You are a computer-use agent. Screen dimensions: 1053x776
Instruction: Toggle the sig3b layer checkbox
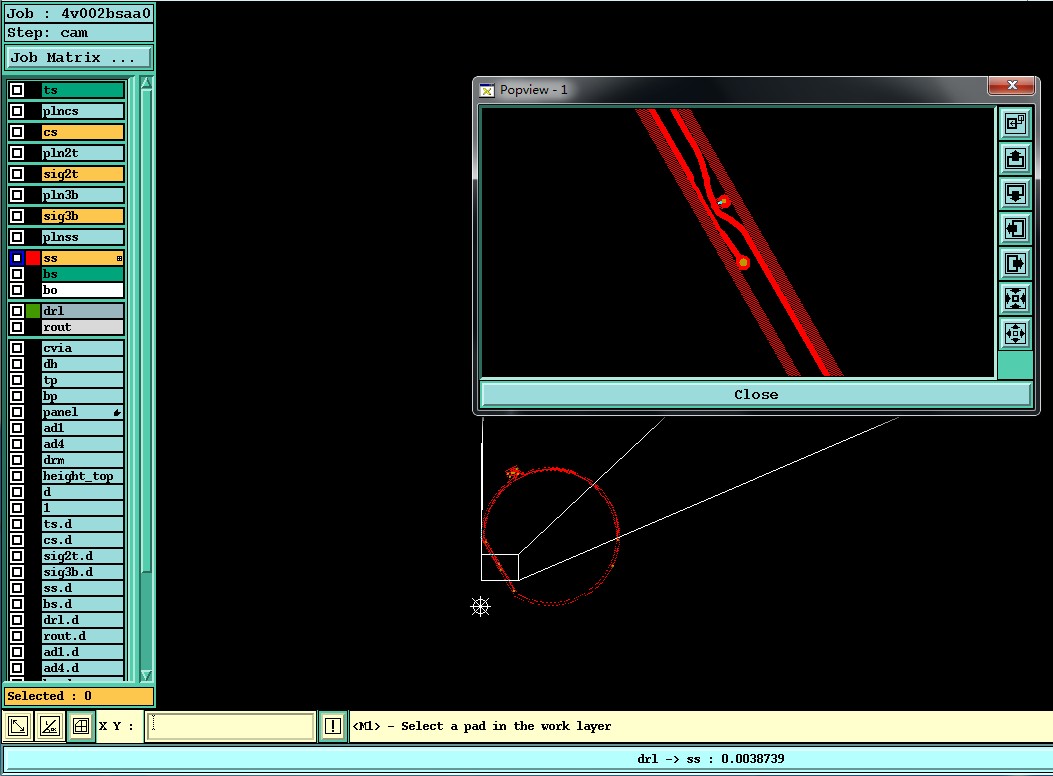17,216
